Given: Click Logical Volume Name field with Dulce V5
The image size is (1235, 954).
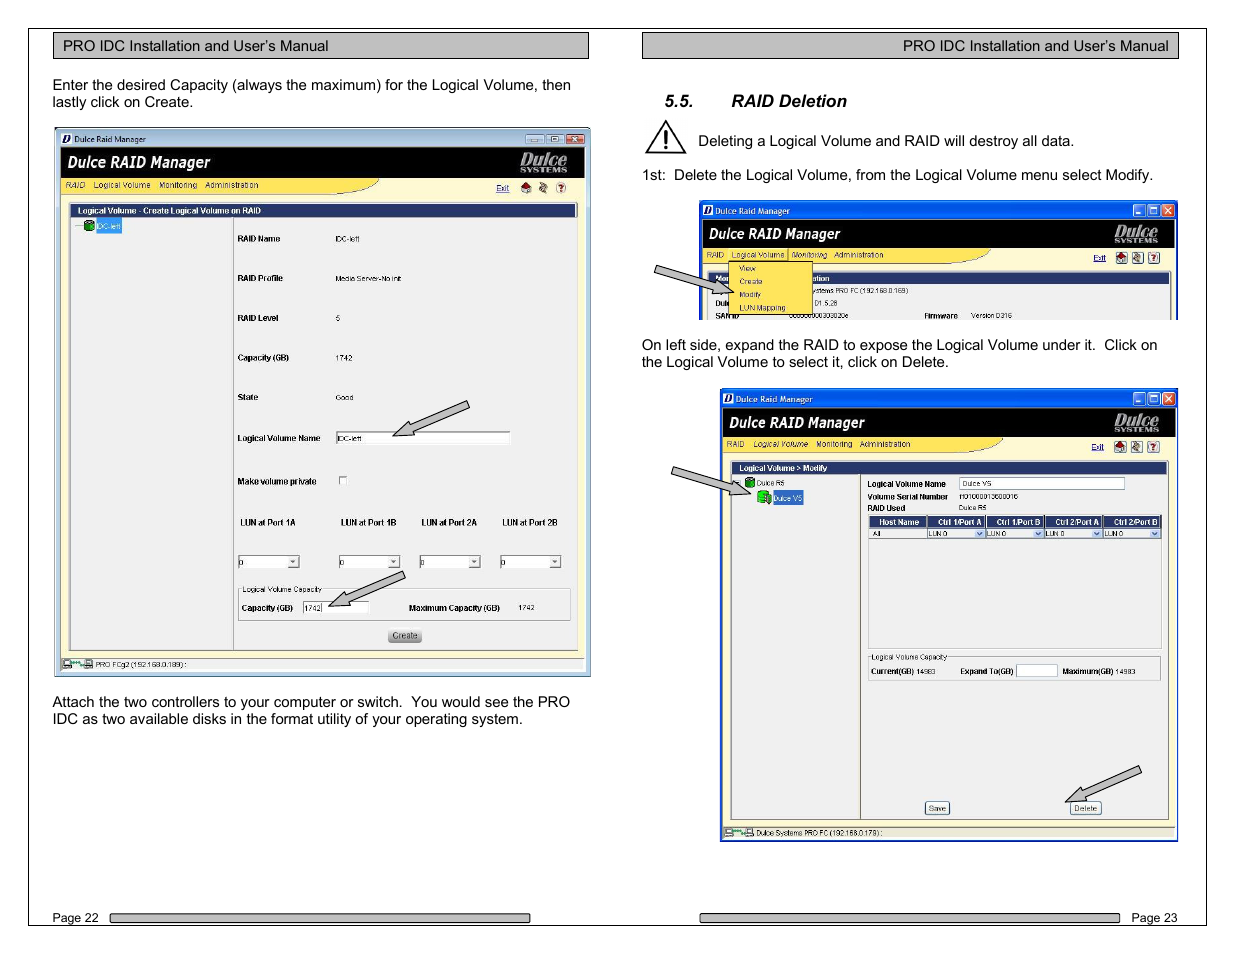Looking at the screenshot, I should (x=1042, y=483).
